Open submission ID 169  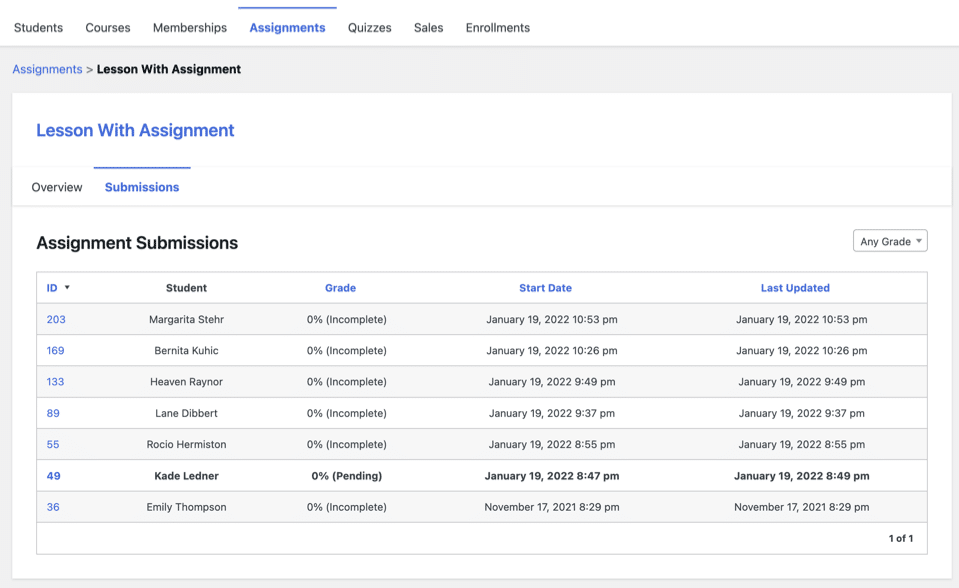56,351
